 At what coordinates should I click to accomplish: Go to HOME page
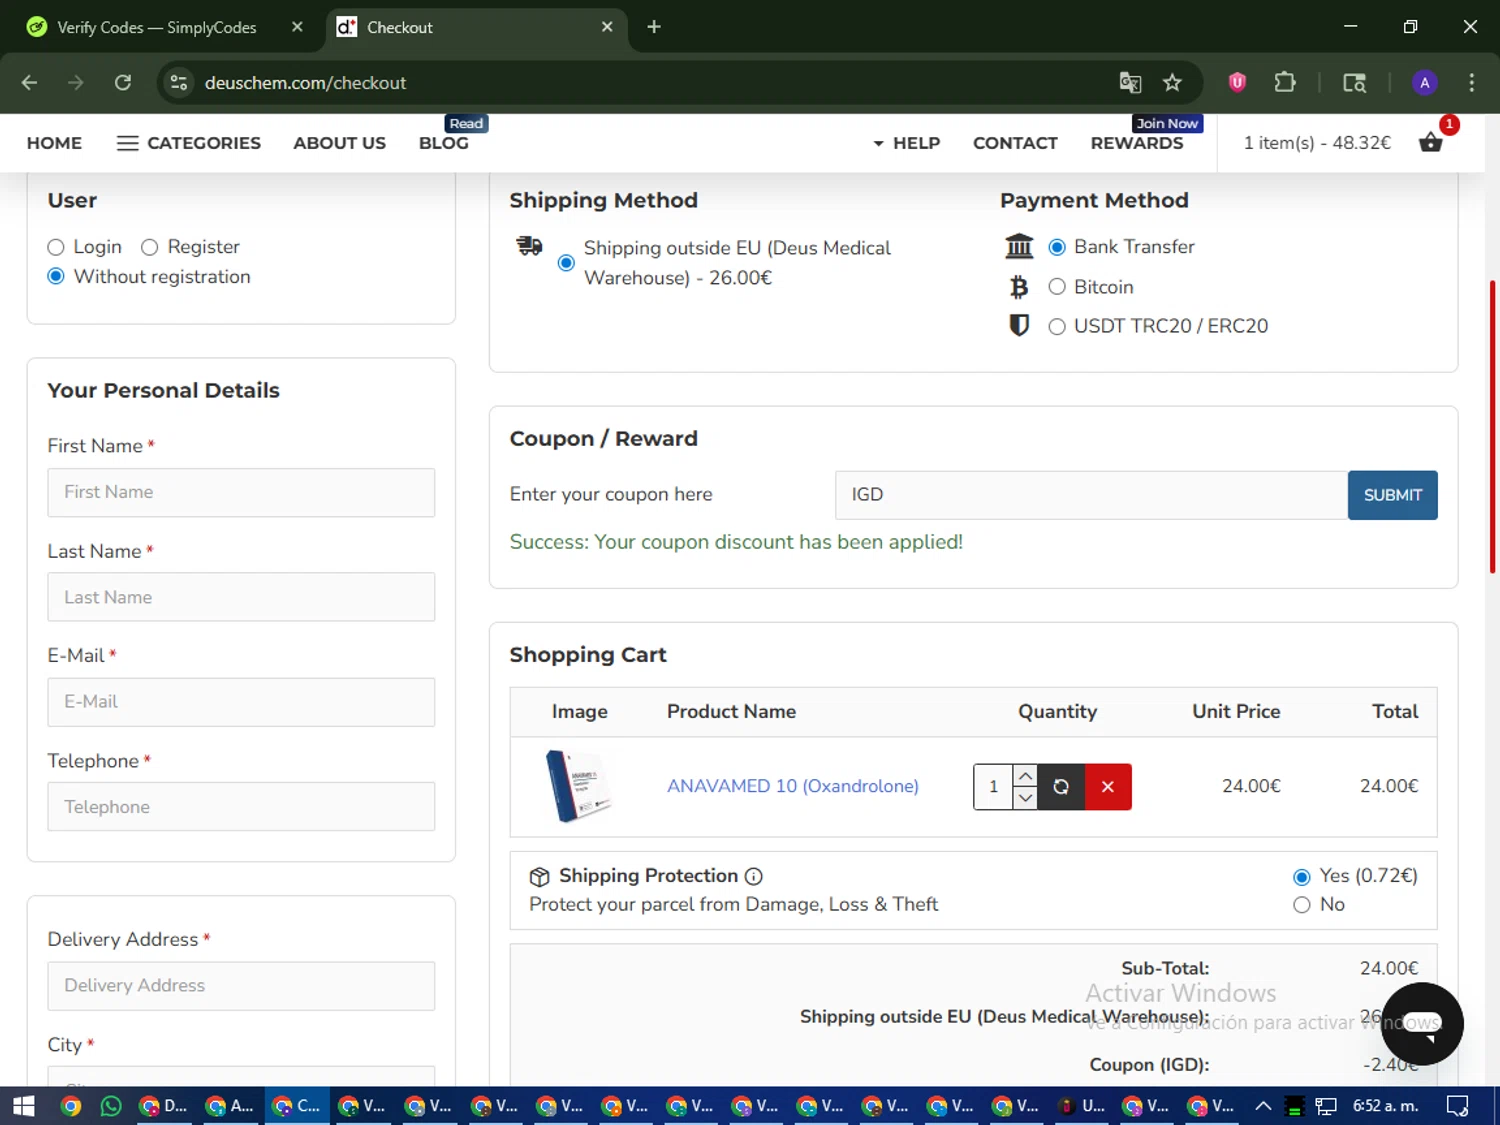tap(54, 143)
